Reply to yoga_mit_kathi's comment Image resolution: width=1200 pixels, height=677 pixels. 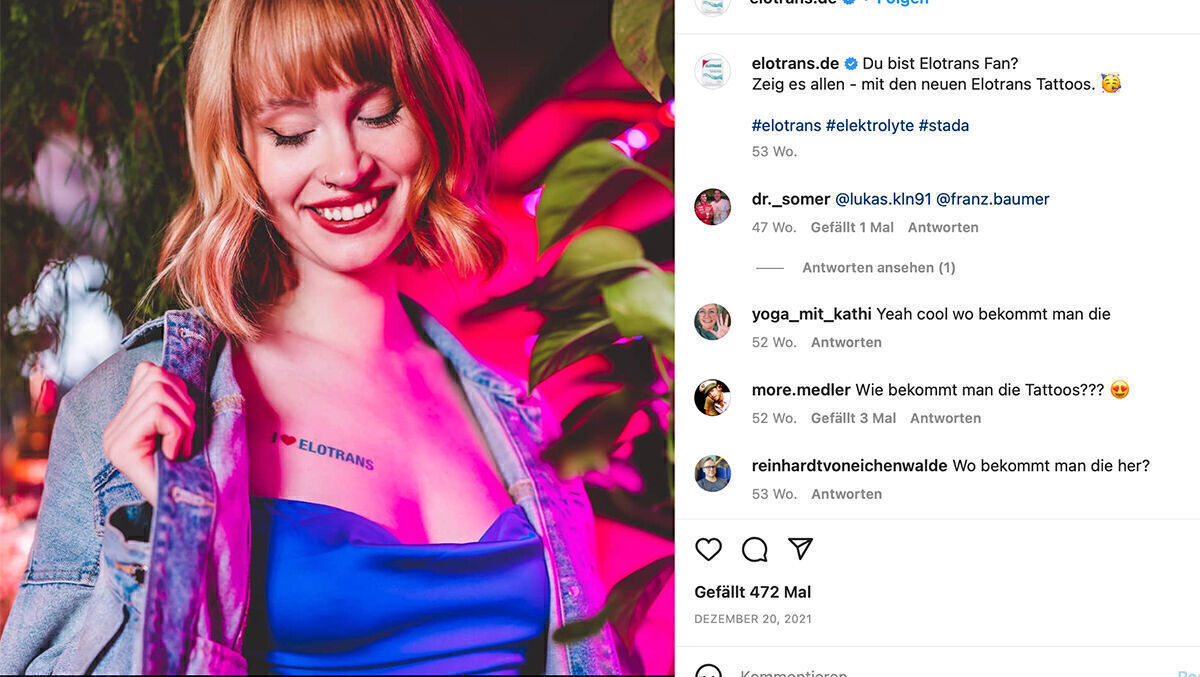[846, 343]
